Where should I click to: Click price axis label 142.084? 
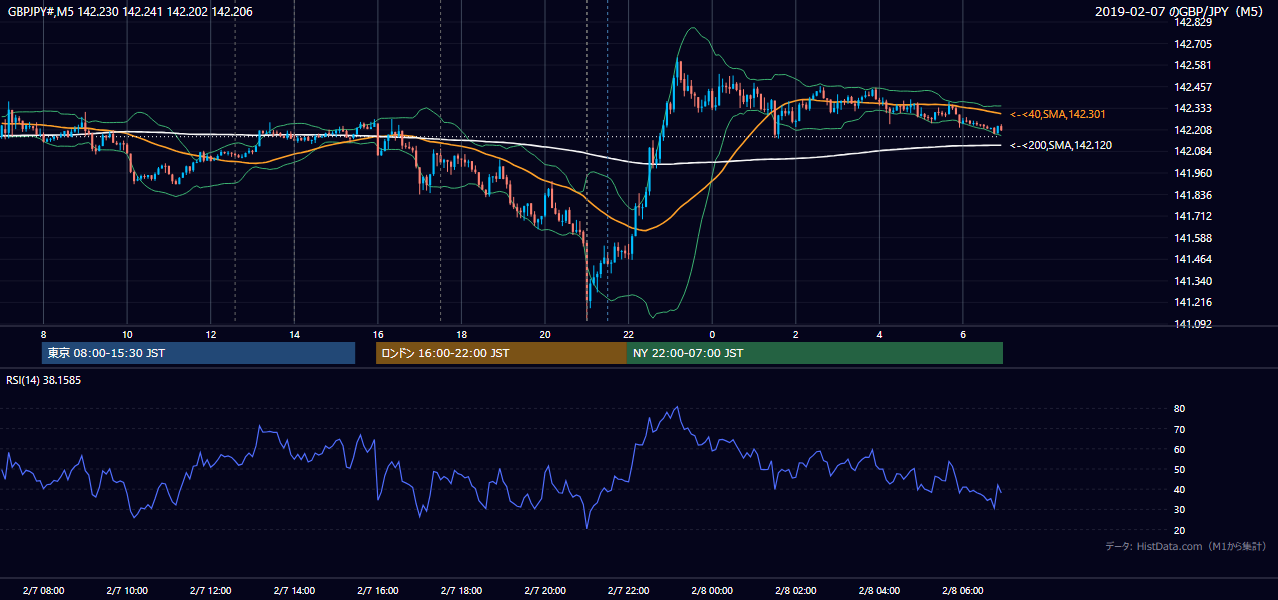(1192, 151)
